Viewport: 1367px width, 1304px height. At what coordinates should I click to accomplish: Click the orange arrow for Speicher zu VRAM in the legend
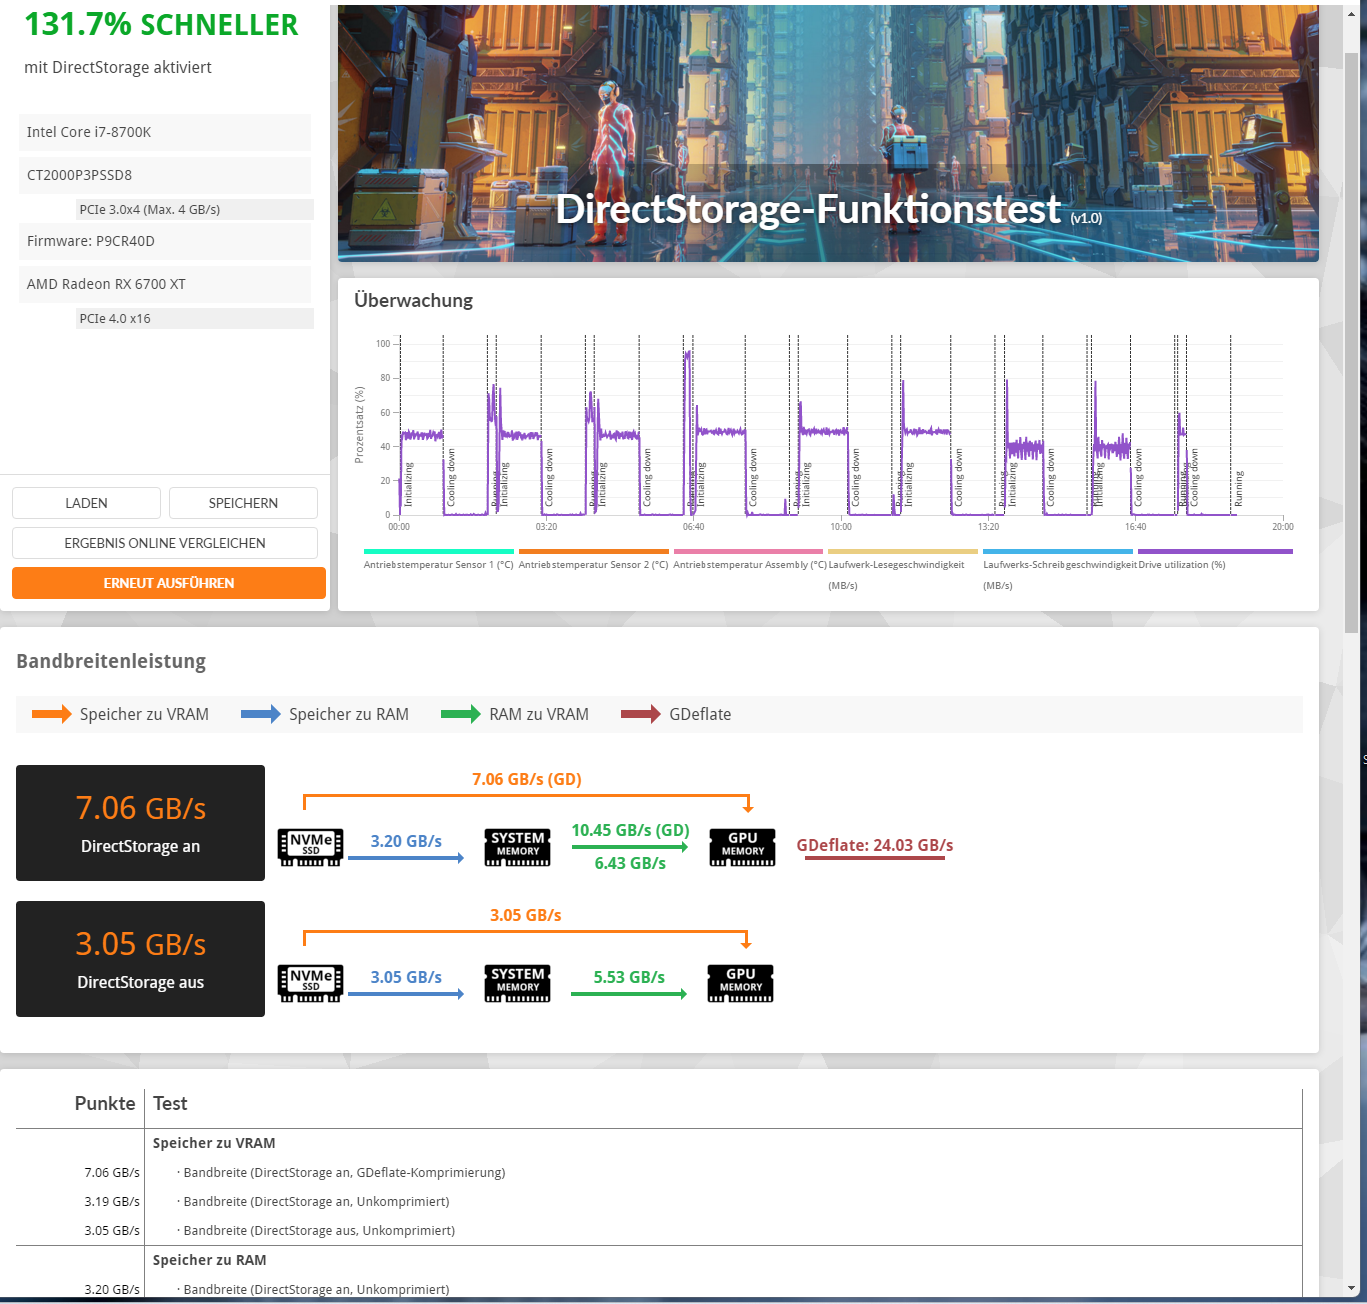point(51,714)
